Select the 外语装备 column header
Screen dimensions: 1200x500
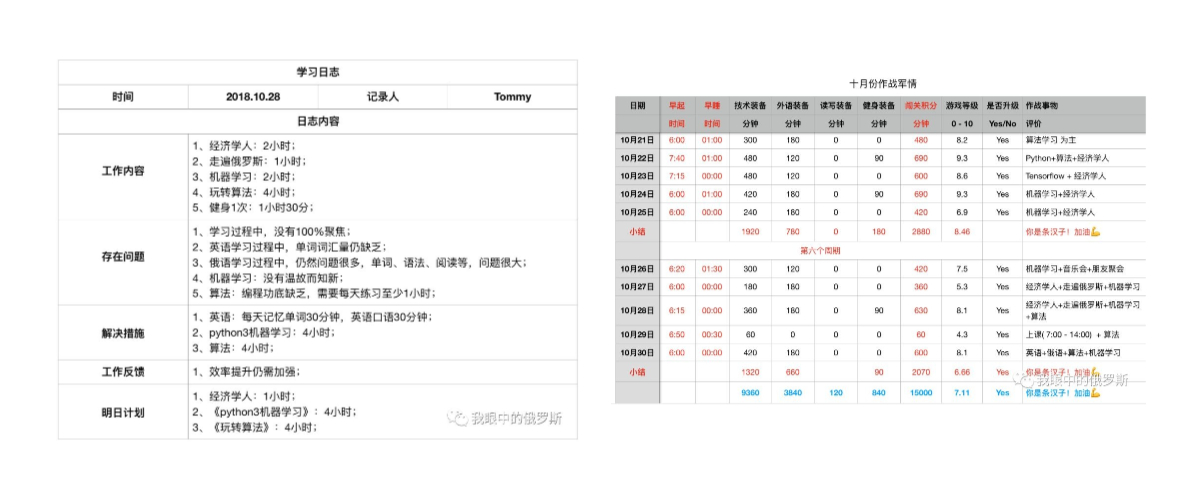pyautogui.click(x=794, y=105)
